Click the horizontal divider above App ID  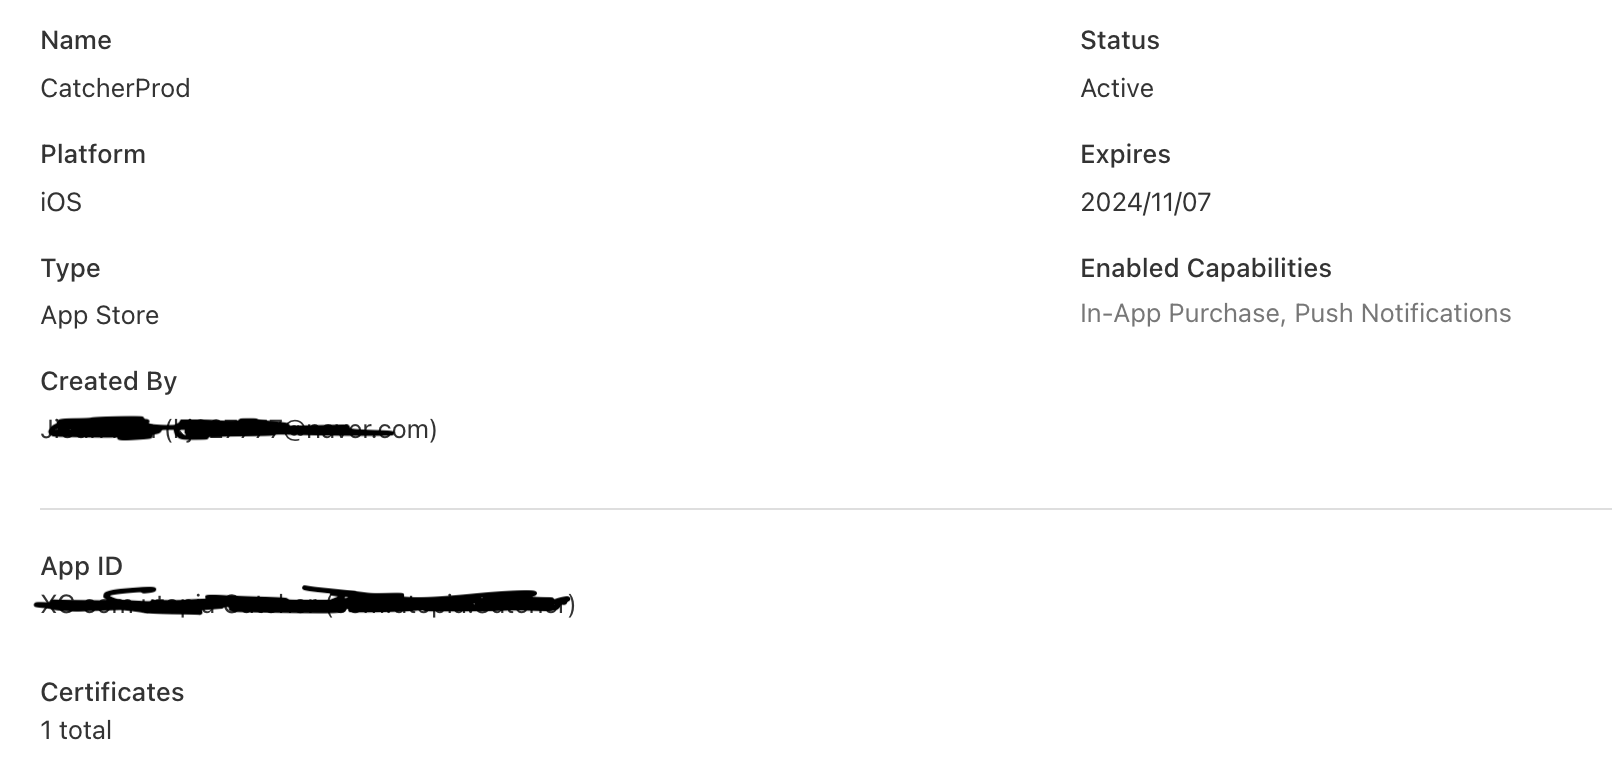coord(826,509)
